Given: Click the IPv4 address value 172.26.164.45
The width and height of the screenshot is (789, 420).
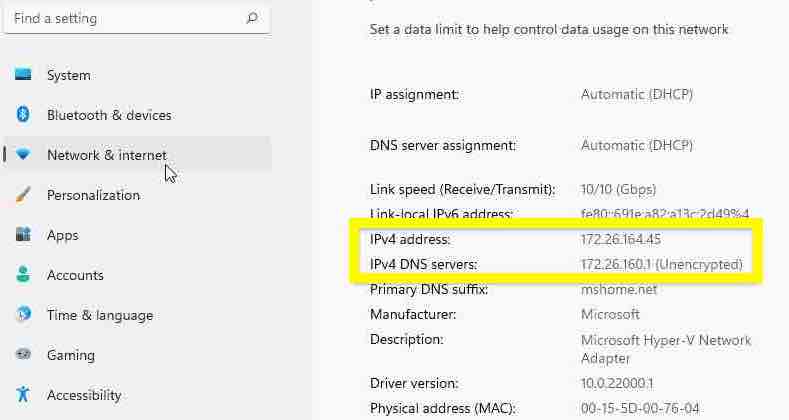Looking at the screenshot, I should 621,240.
